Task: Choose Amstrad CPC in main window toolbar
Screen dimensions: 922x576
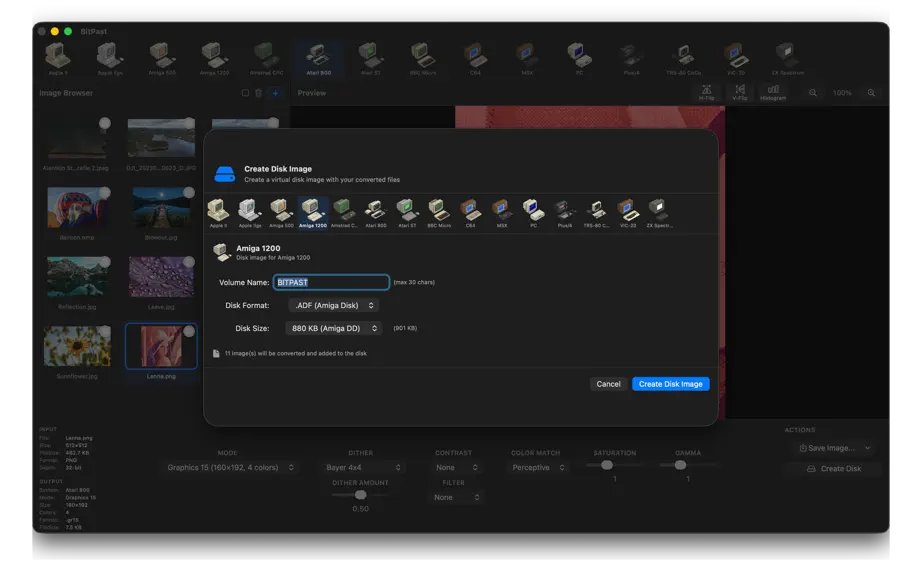Action: click(x=266, y=59)
